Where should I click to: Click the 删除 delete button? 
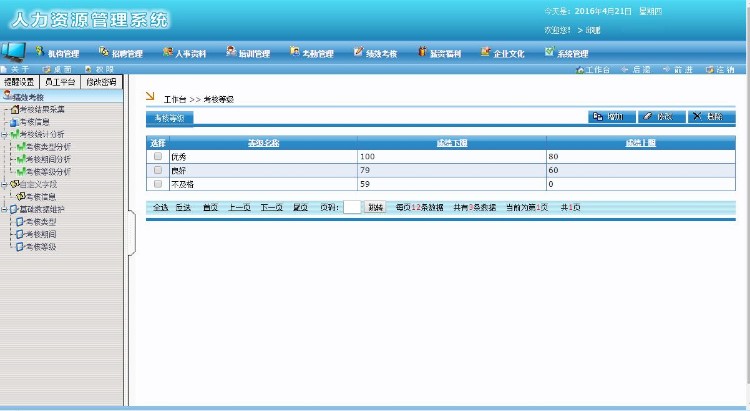pos(711,117)
